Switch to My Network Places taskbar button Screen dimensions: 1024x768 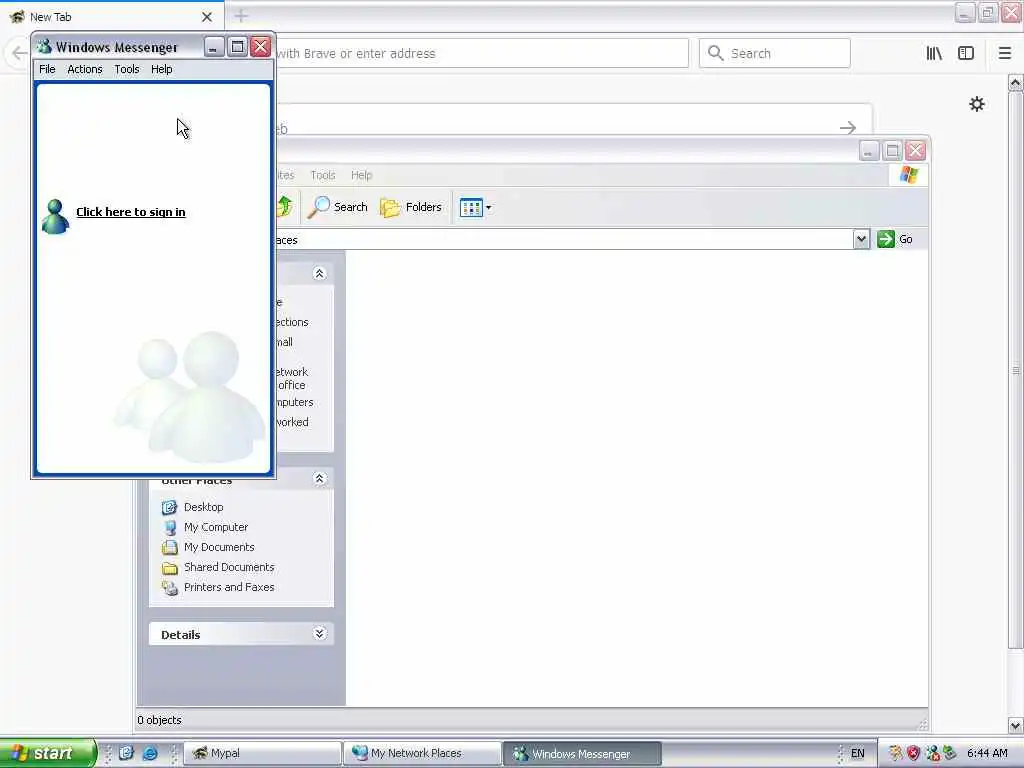423,753
